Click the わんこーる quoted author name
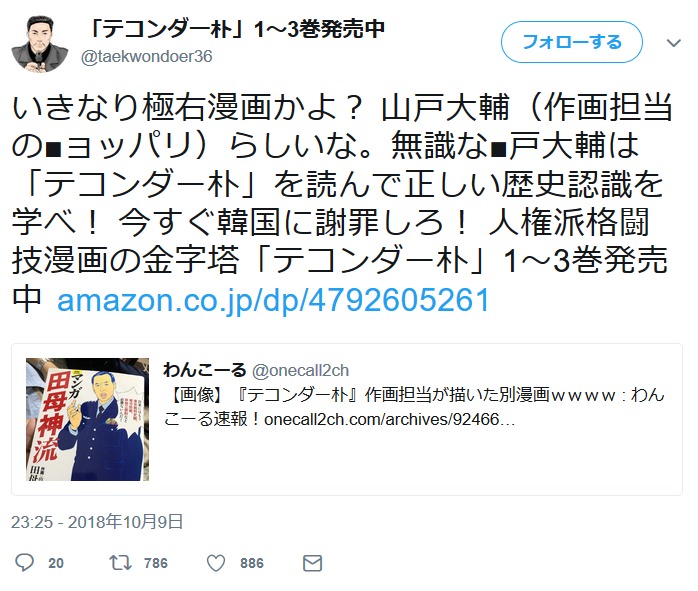This screenshot has width=698, height=591. pyautogui.click(x=204, y=369)
